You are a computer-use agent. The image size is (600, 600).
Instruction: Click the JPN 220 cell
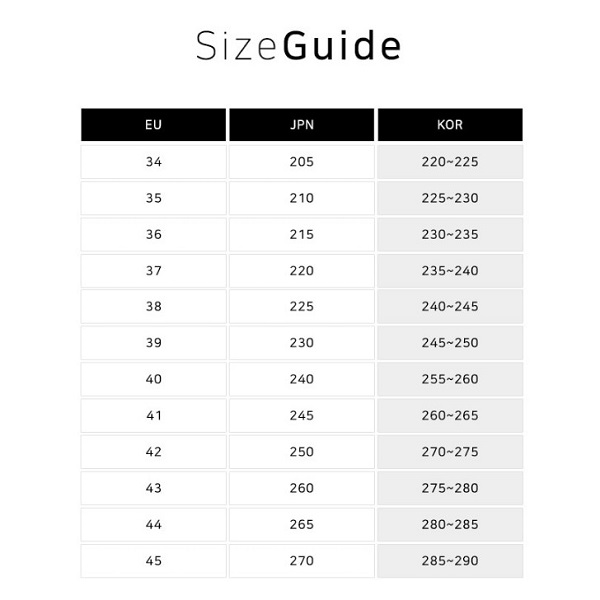coord(301,270)
